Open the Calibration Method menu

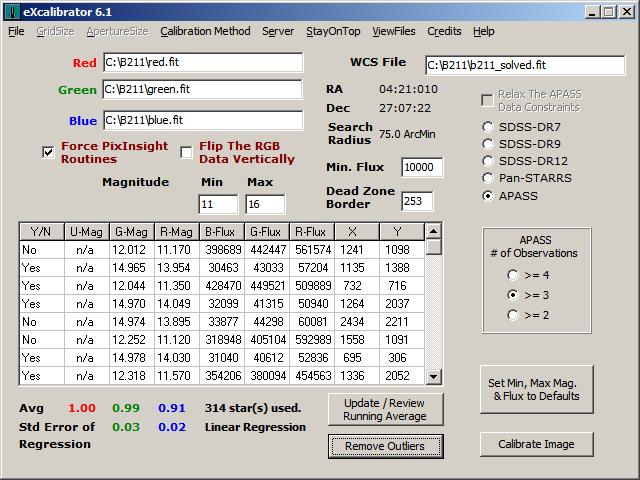coord(205,31)
